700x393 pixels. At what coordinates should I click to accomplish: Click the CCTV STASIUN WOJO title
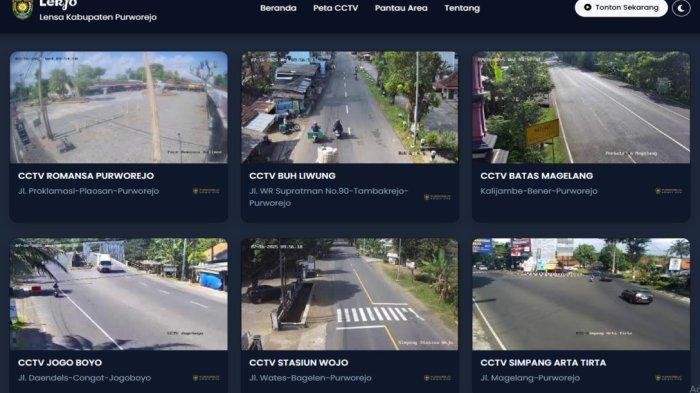[x=299, y=363]
